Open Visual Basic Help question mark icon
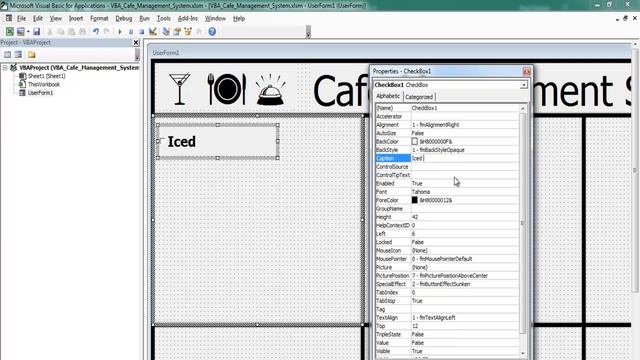This screenshot has width=640, height=360. [x=212, y=31]
